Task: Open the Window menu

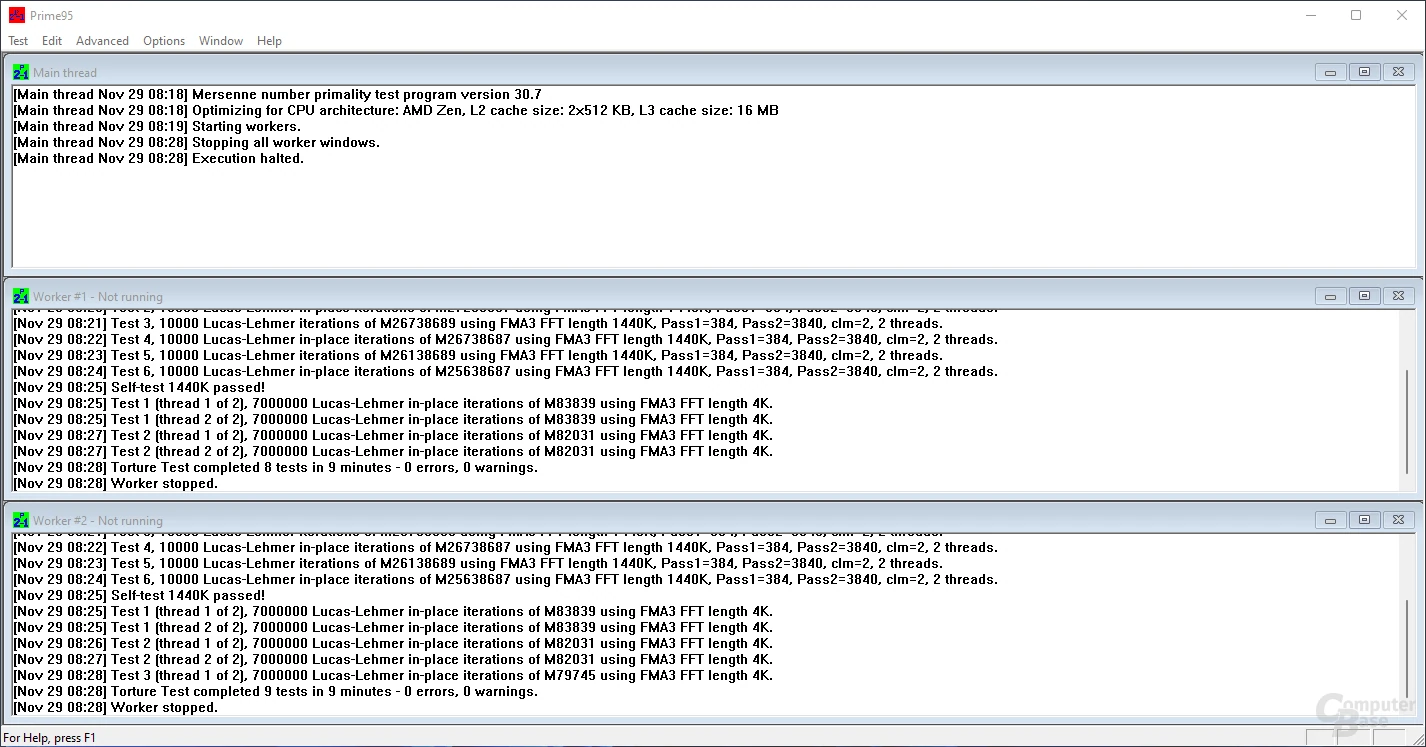Action: pos(221,41)
